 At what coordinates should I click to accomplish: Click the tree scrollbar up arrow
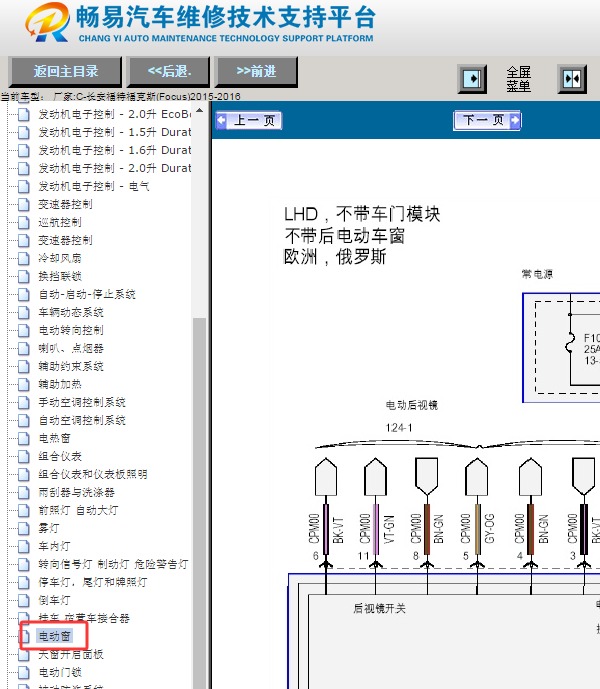200,111
